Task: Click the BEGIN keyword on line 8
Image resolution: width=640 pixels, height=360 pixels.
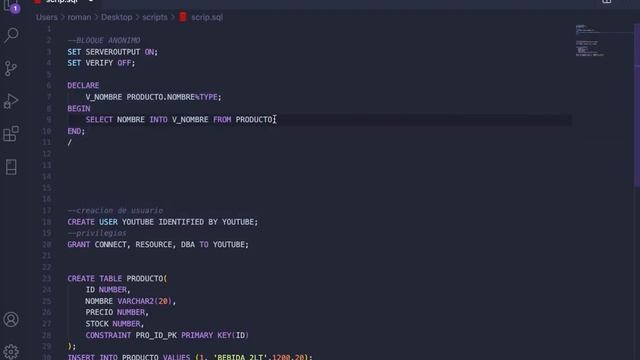Action: tap(79, 109)
